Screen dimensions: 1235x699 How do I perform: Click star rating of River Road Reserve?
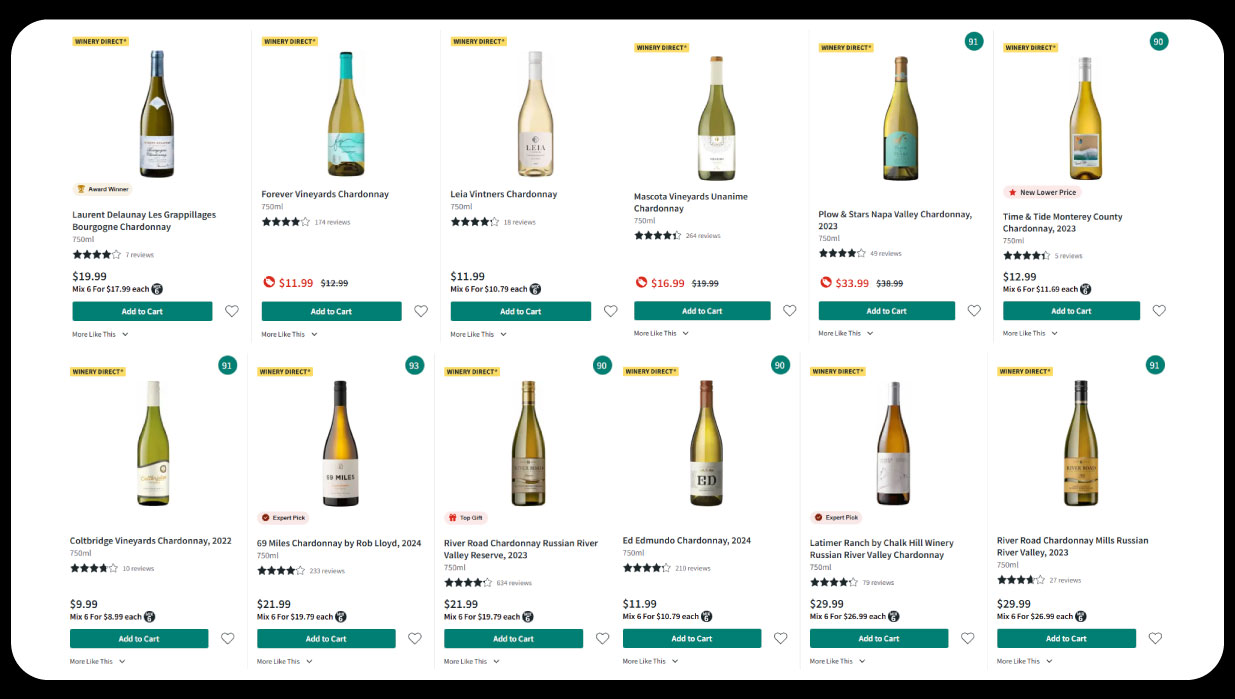[468, 582]
